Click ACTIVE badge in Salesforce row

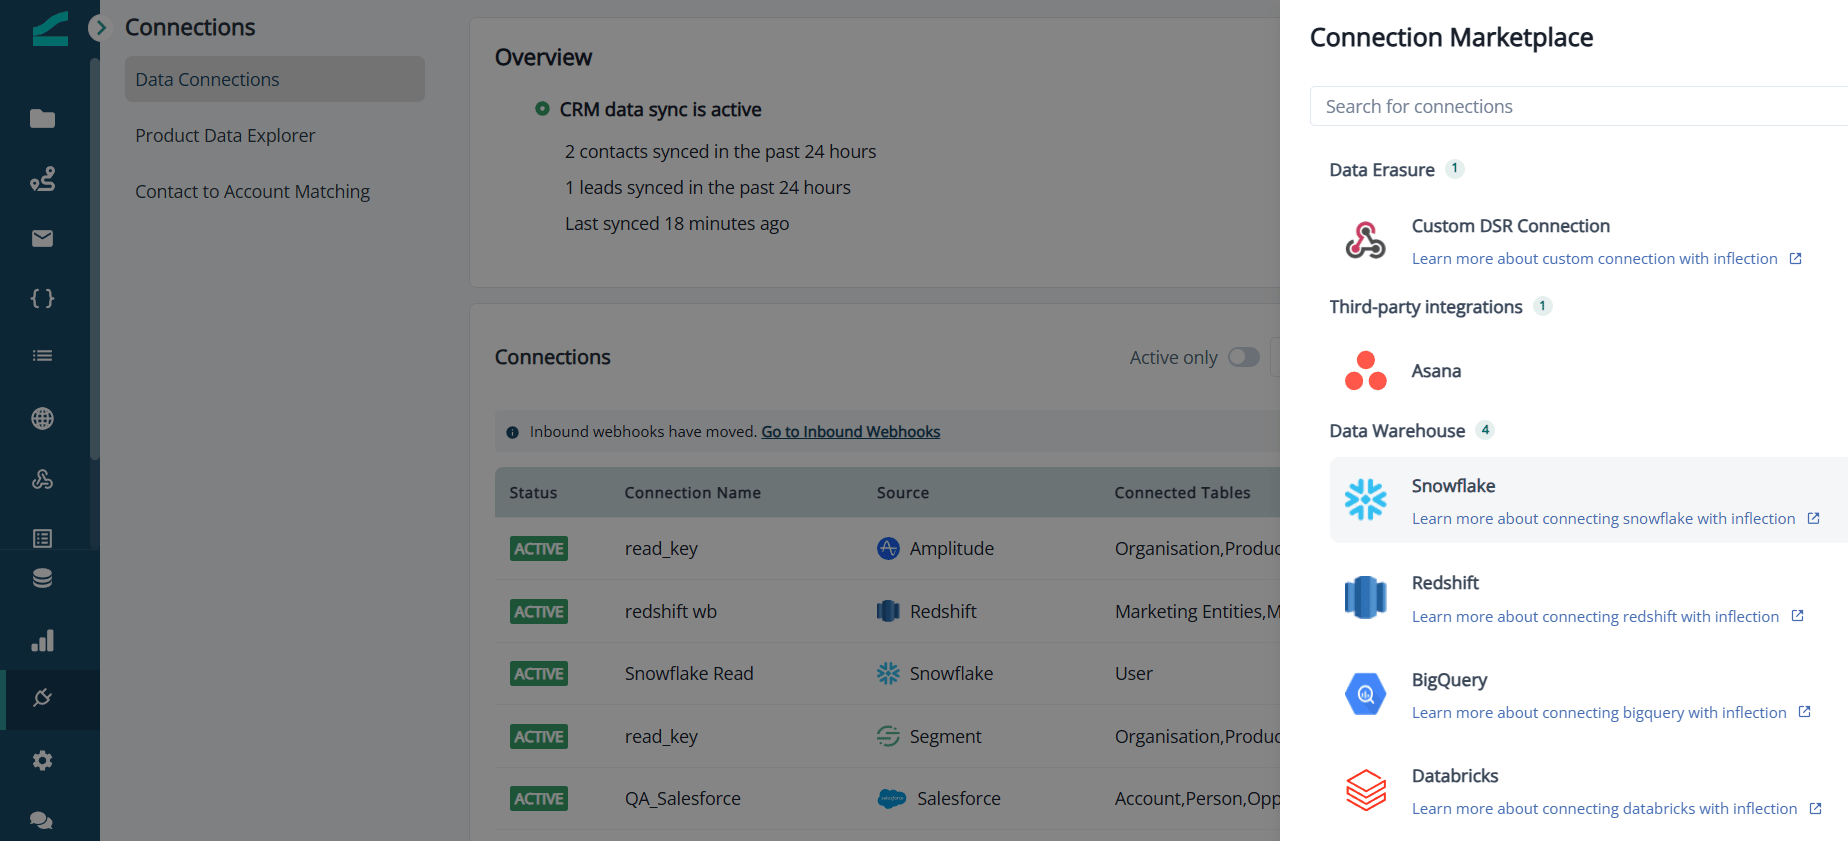tap(539, 799)
